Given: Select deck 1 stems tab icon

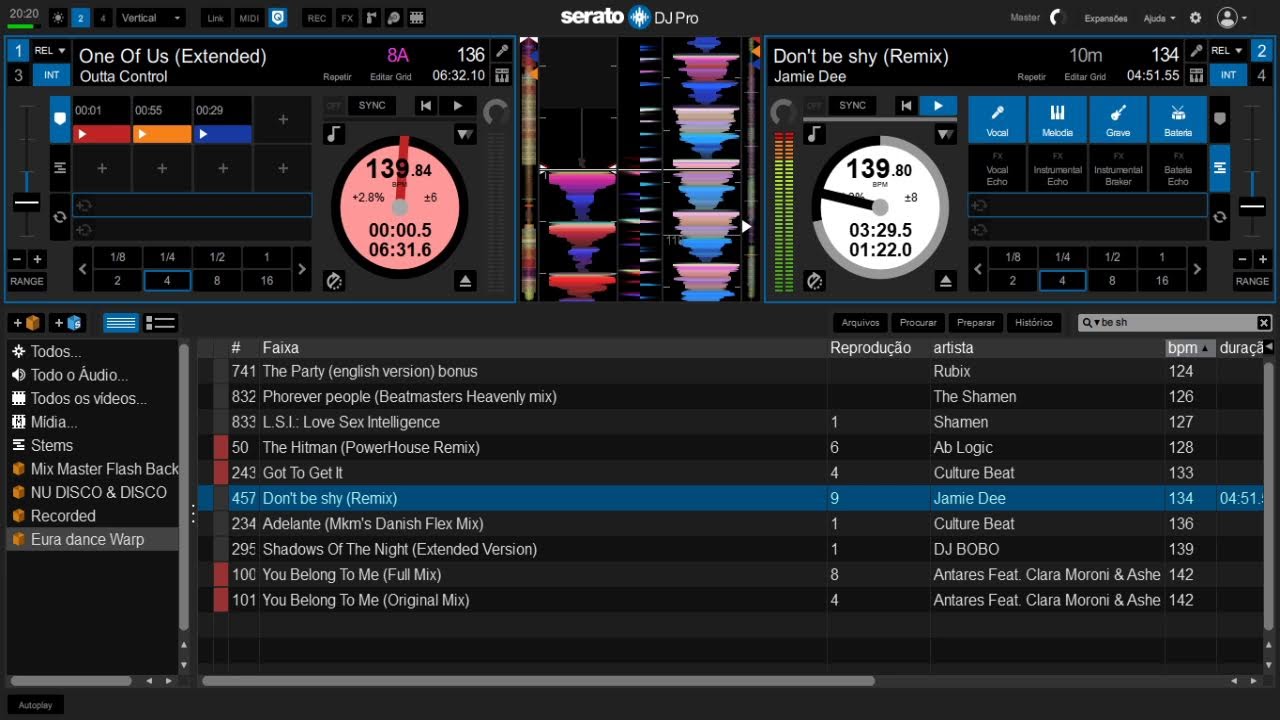Looking at the screenshot, I should click(60, 167).
